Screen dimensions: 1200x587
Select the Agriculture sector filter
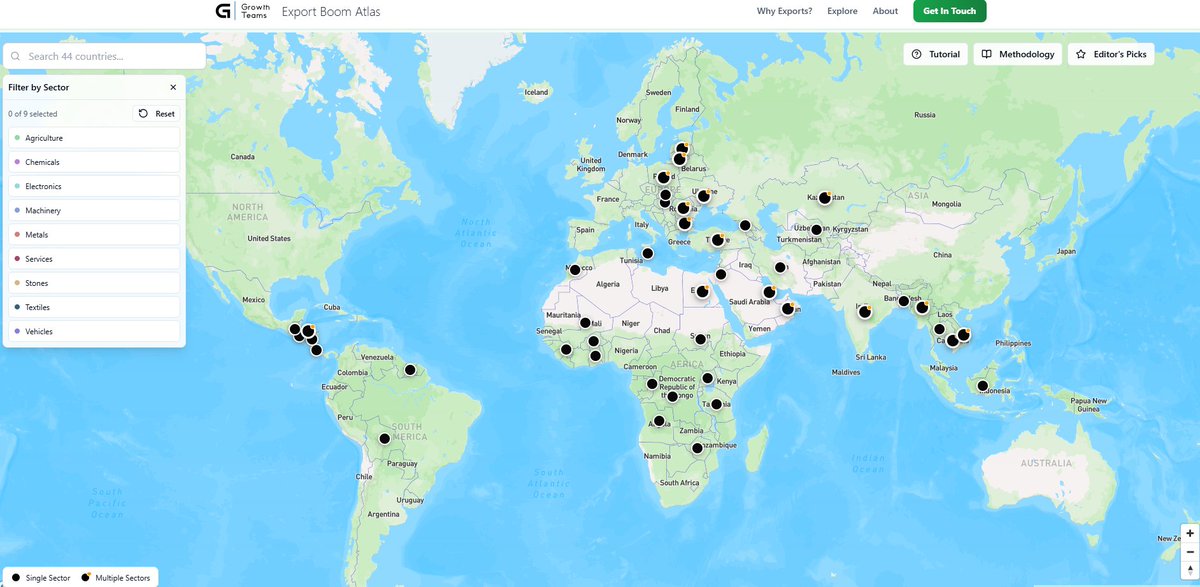pos(93,137)
